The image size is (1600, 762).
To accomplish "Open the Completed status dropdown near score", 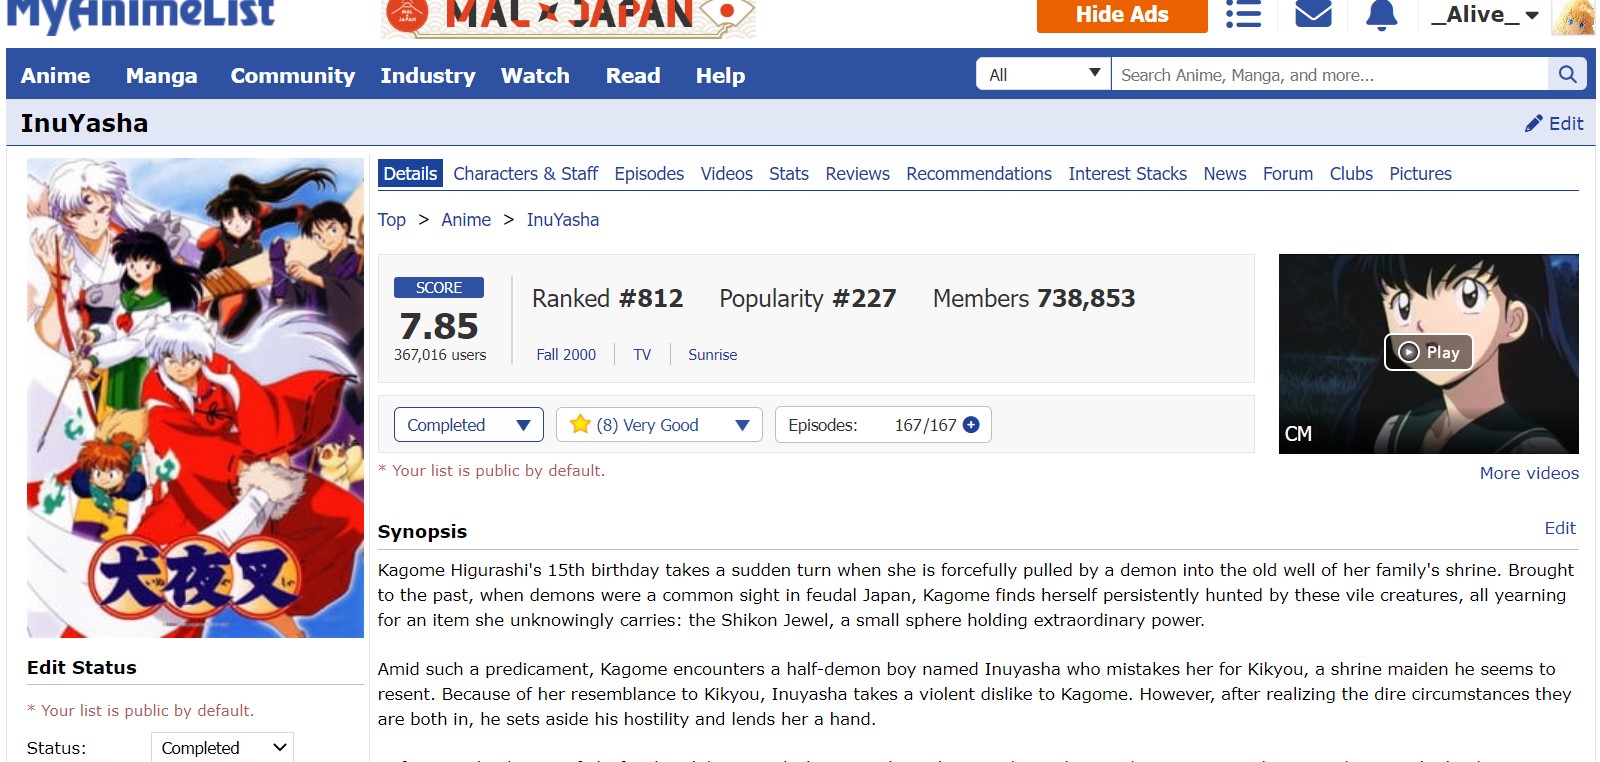I will click(x=469, y=425).
